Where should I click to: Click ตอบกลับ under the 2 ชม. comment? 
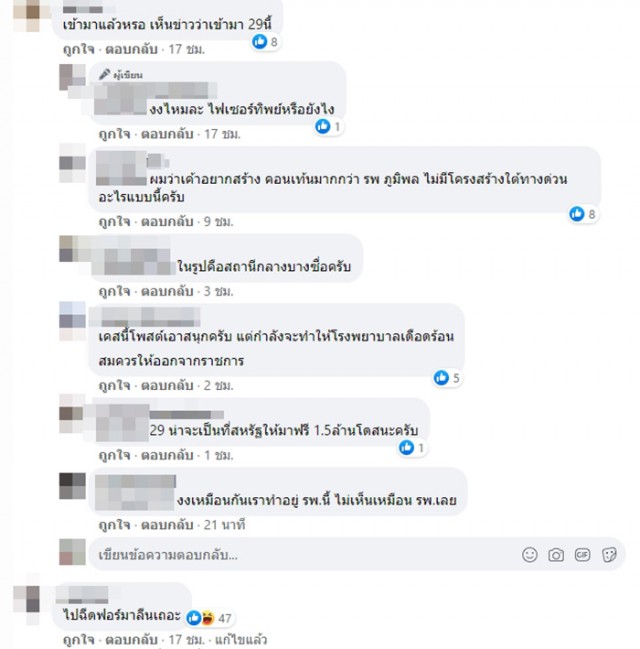(x=167, y=385)
